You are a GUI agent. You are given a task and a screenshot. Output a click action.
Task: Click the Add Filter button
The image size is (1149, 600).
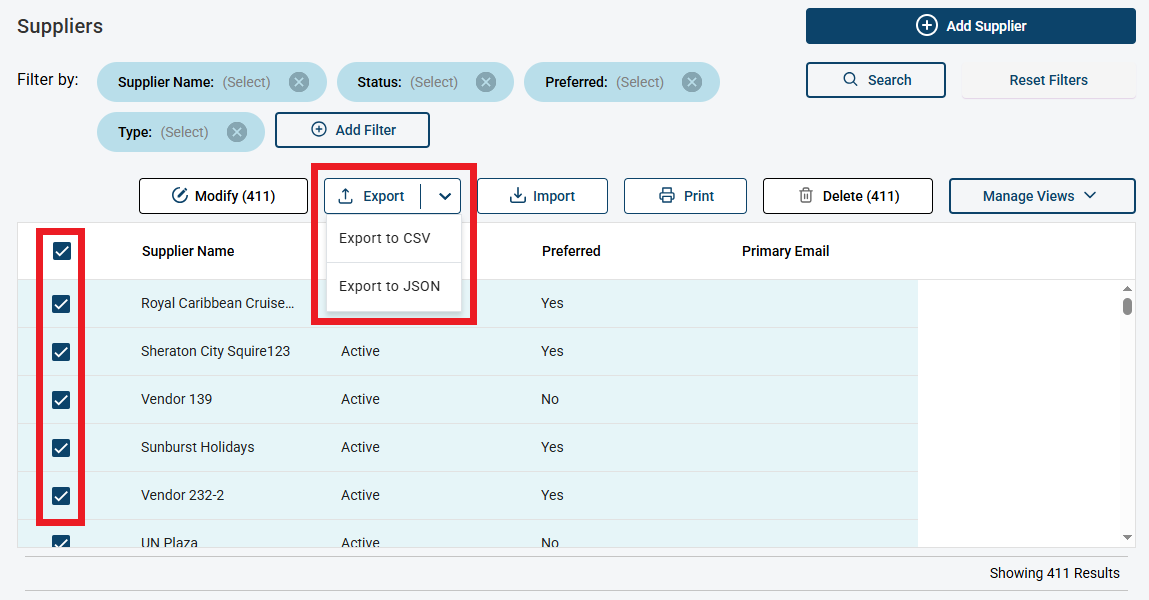click(x=352, y=130)
